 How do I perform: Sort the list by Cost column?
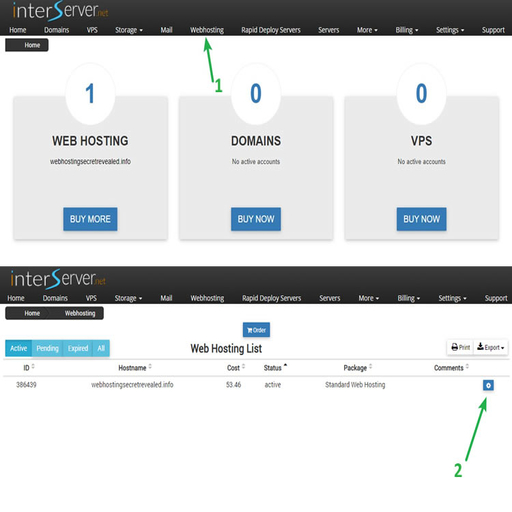[x=236, y=368]
